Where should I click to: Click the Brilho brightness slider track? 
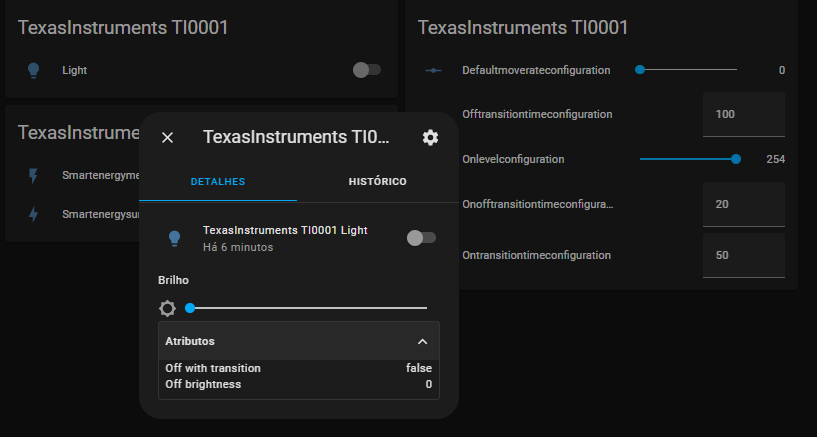click(308, 308)
